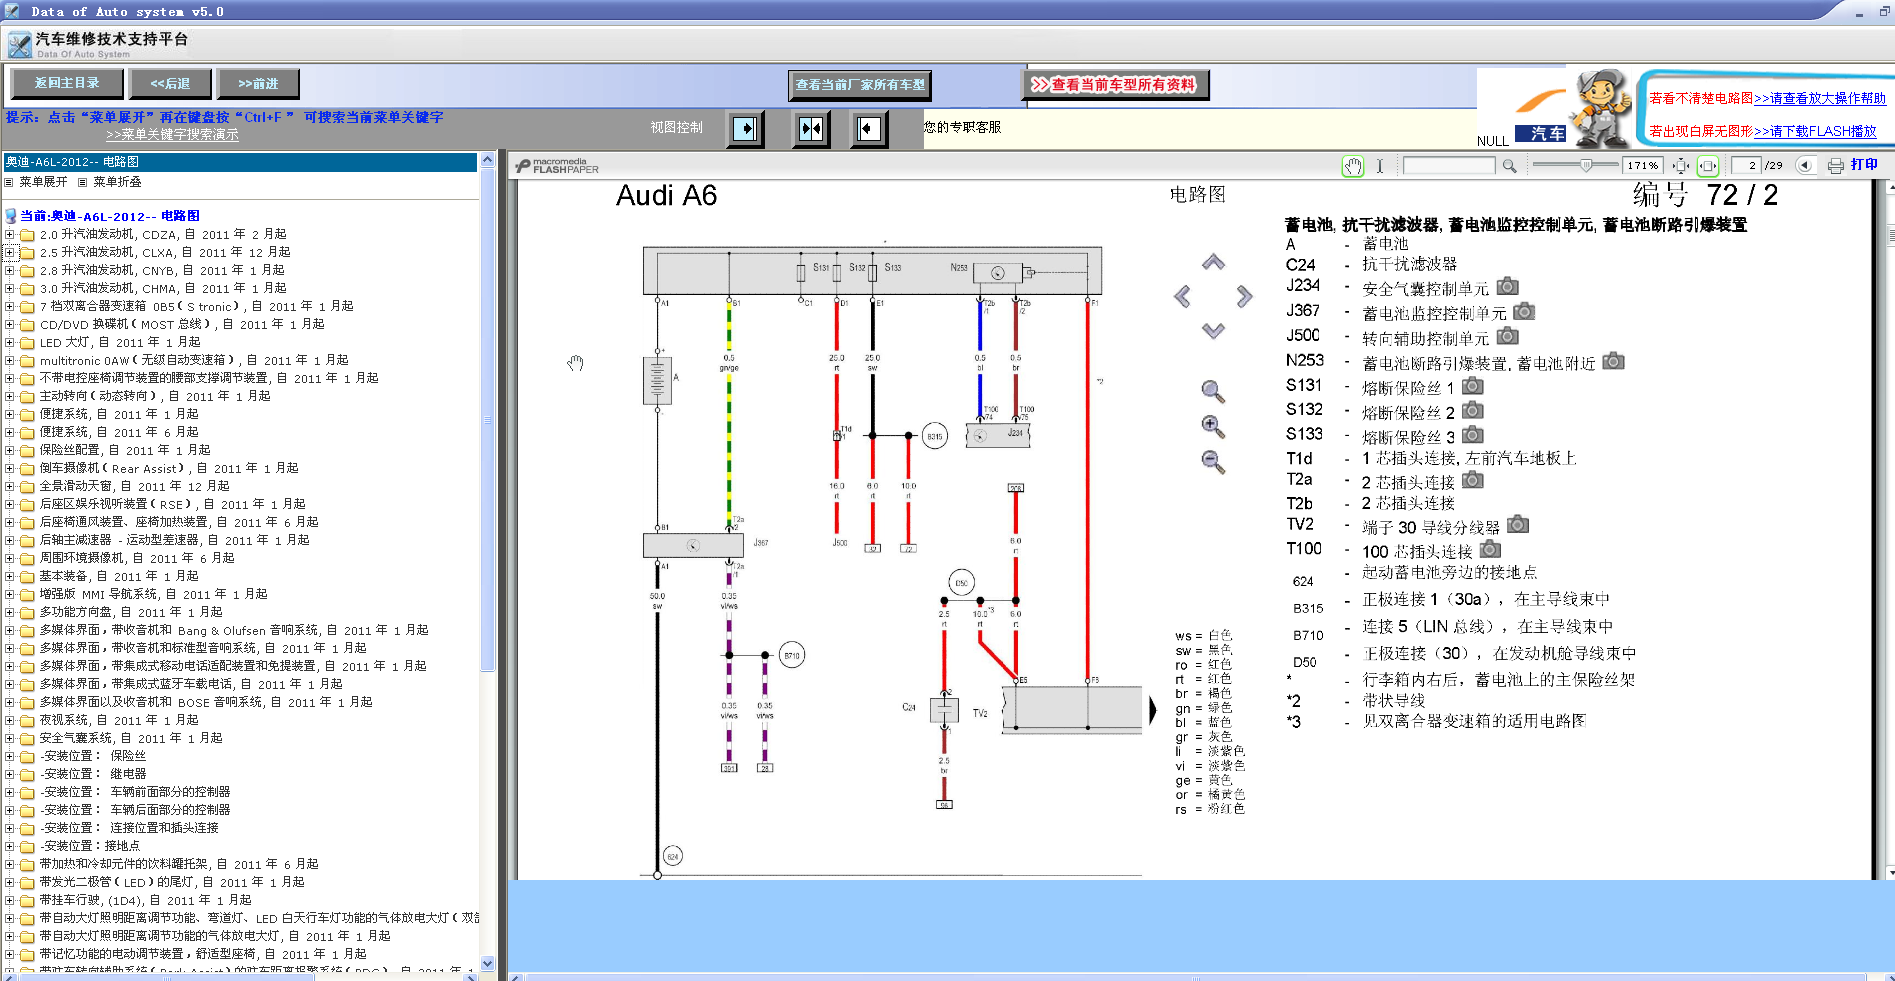
Task: Open the 菜单关键字搜索演示 link
Action: point(172,135)
